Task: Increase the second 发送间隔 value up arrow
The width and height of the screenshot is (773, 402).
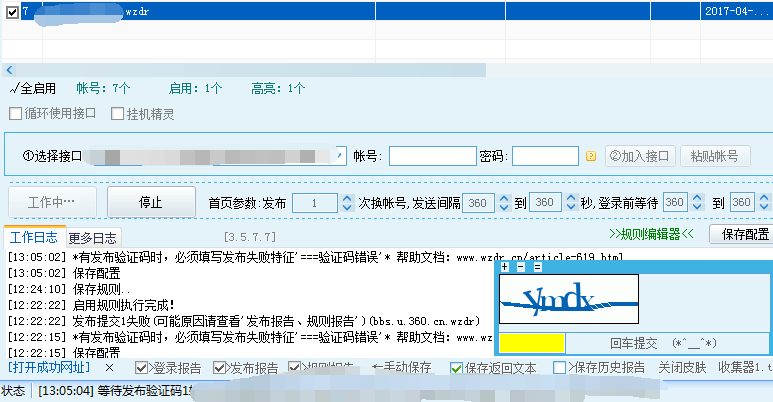Action: coord(571,198)
